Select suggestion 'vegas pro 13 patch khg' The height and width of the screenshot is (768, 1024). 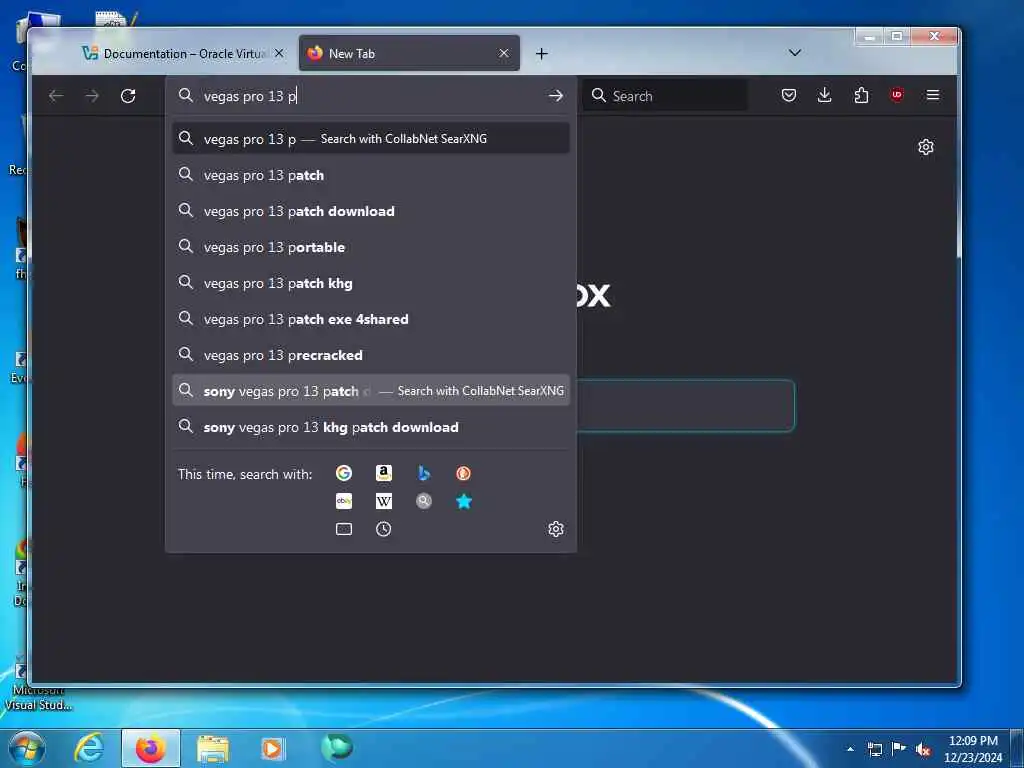(371, 283)
